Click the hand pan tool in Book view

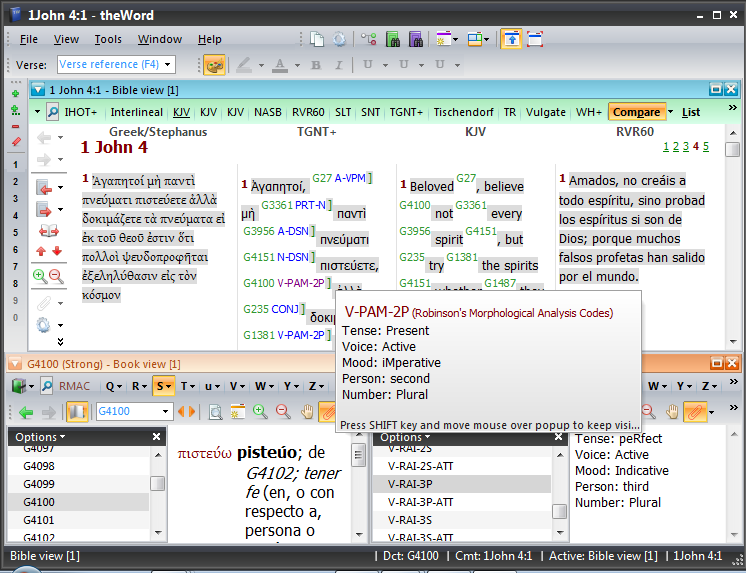(x=307, y=412)
